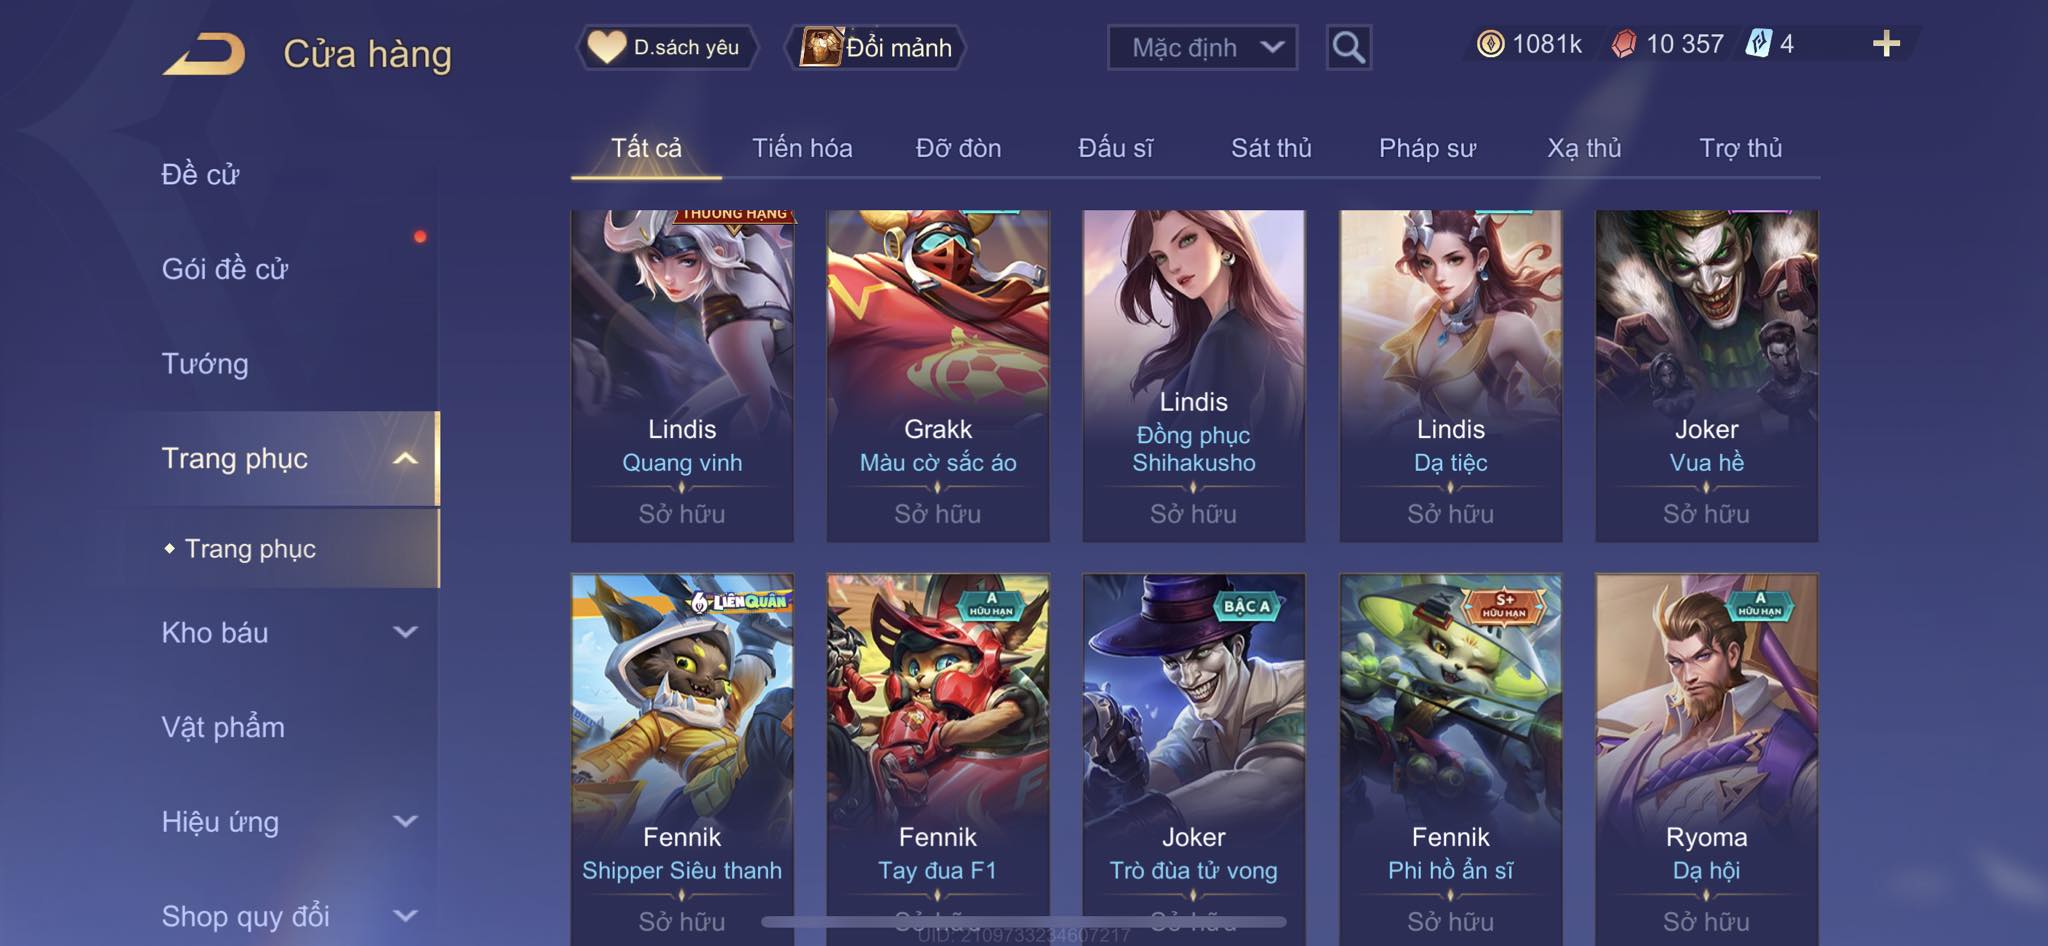2048x946 pixels.
Task: Expand the Hiệu ứng sidebar section
Action: (x=405, y=822)
